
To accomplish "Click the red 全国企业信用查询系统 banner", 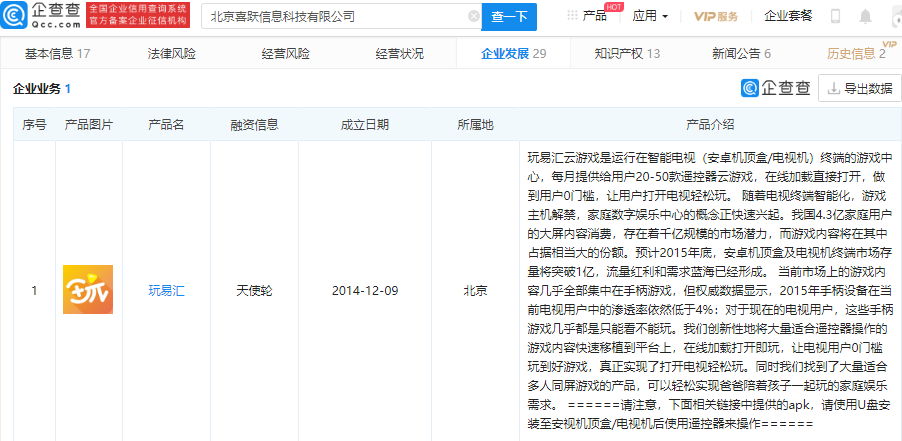I will pyautogui.click(x=138, y=16).
